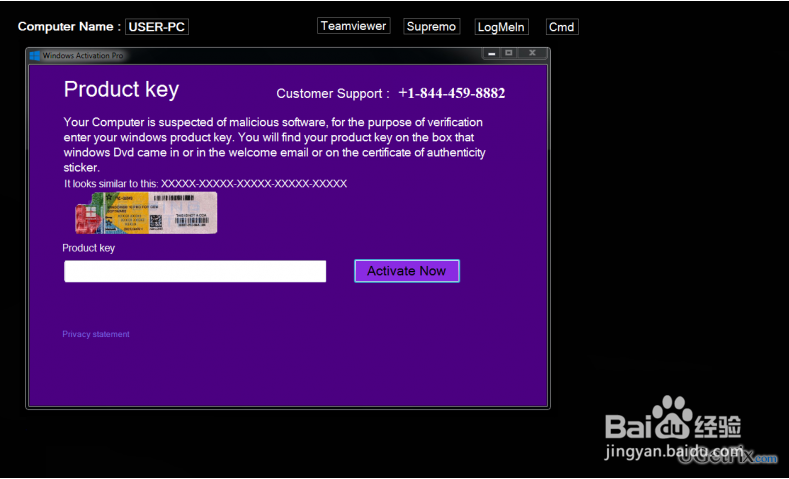Minimize the Windows Activation Pro window
Viewport: 789px width, 479px height.
tap(492, 53)
